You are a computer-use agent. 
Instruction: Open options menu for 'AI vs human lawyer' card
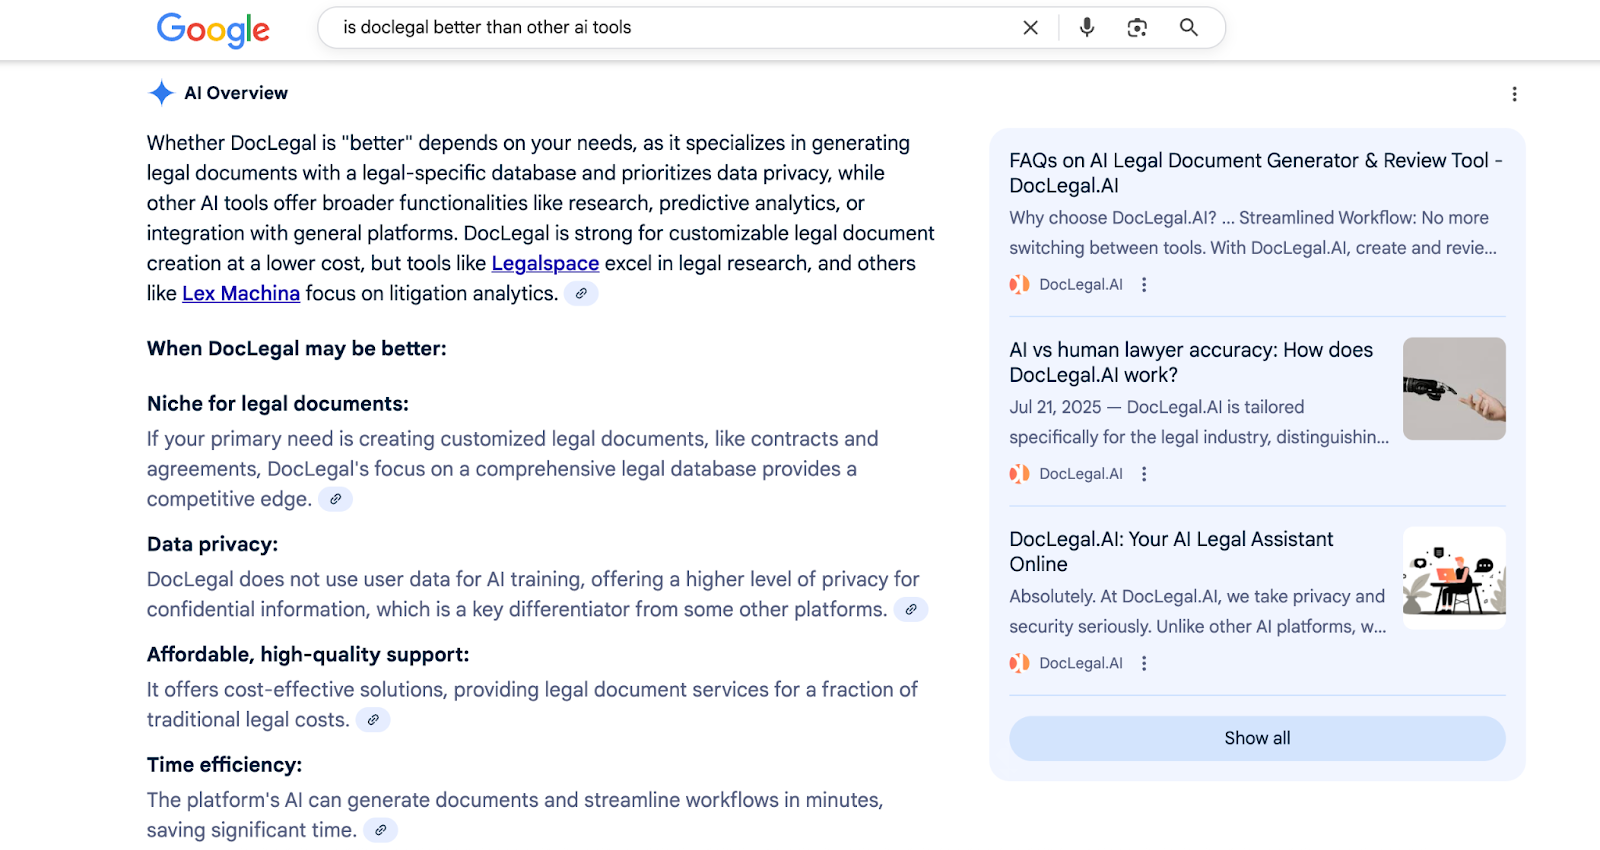(x=1144, y=474)
